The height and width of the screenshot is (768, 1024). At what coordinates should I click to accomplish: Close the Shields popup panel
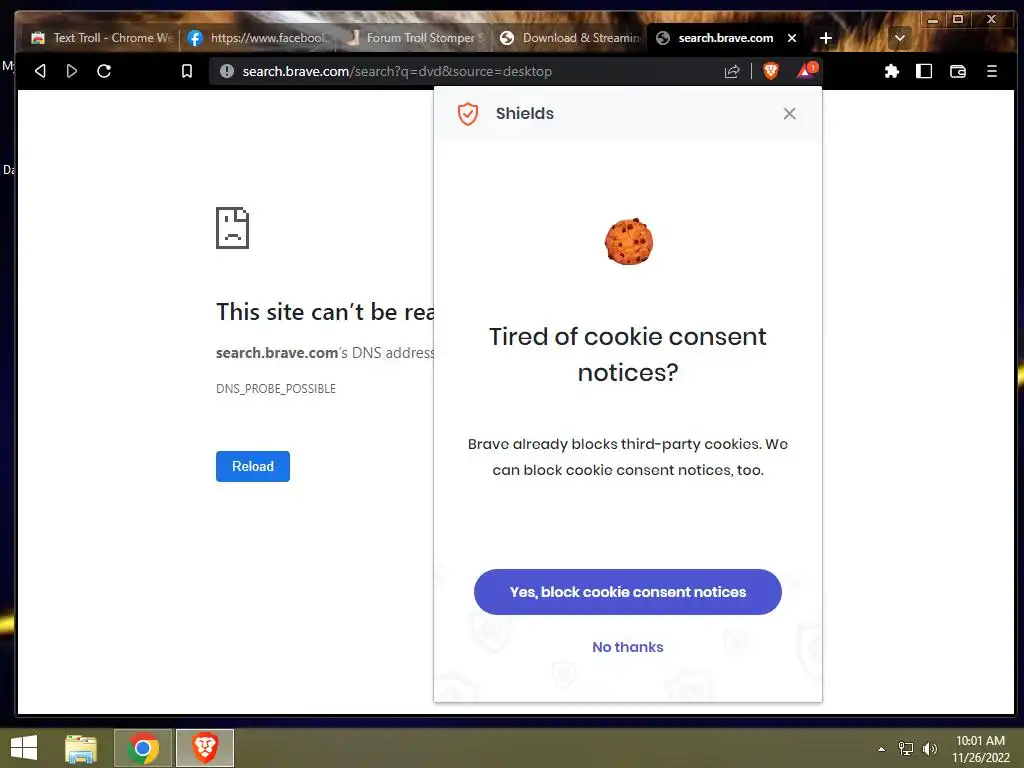[789, 114]
